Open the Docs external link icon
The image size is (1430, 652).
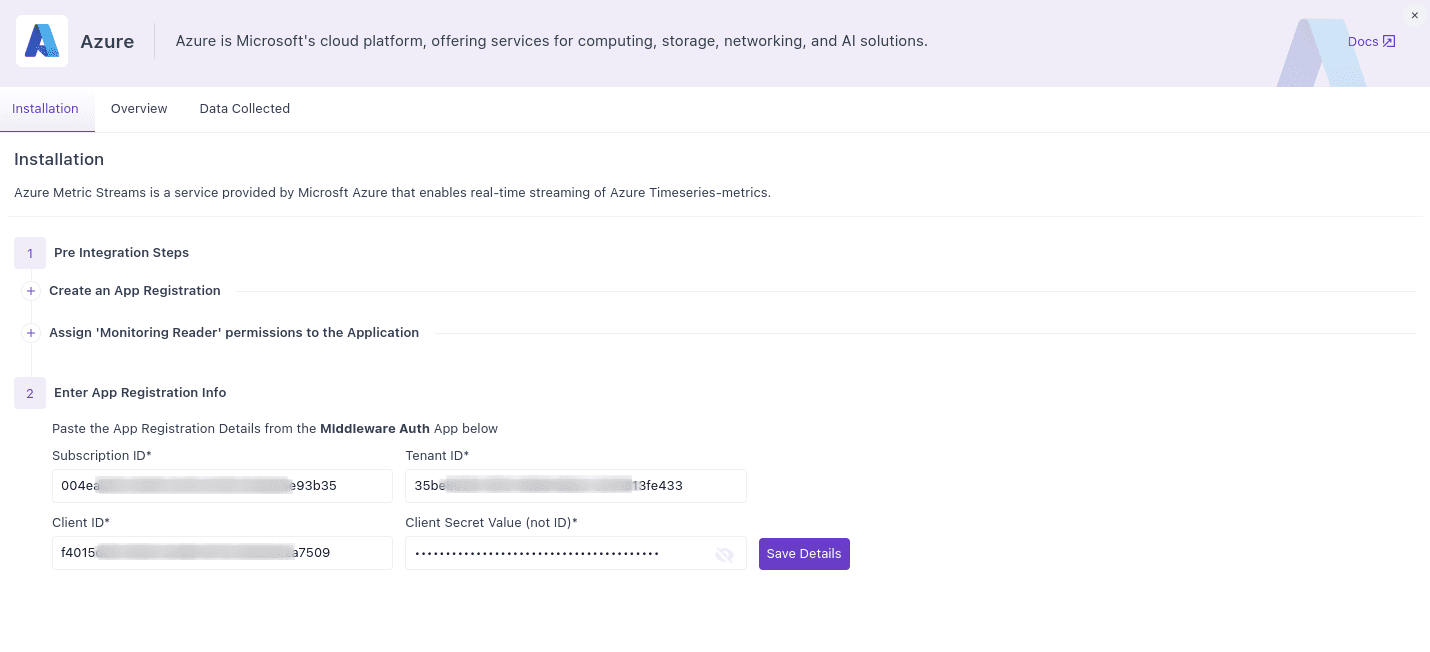click(x=1390, y=40)
